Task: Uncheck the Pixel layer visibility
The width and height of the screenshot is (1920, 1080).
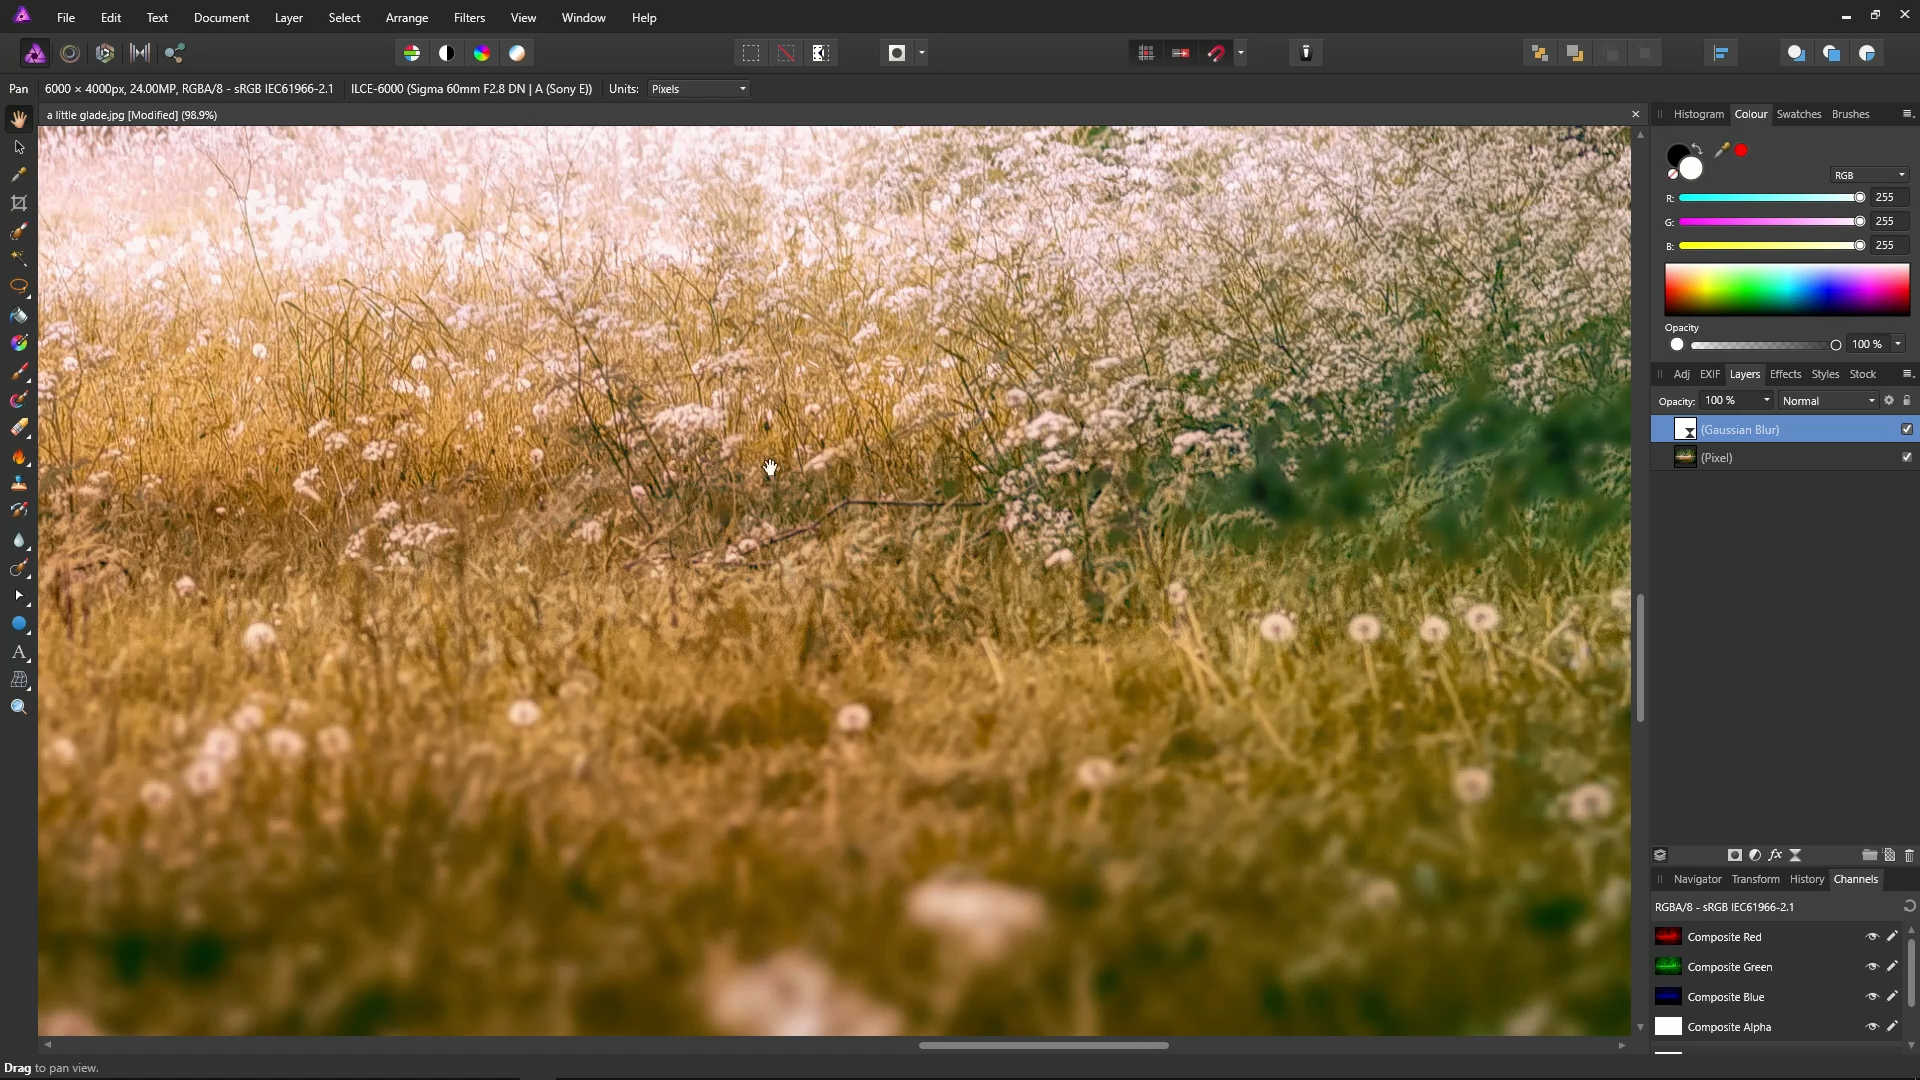Action: (x=1906, y=457)
